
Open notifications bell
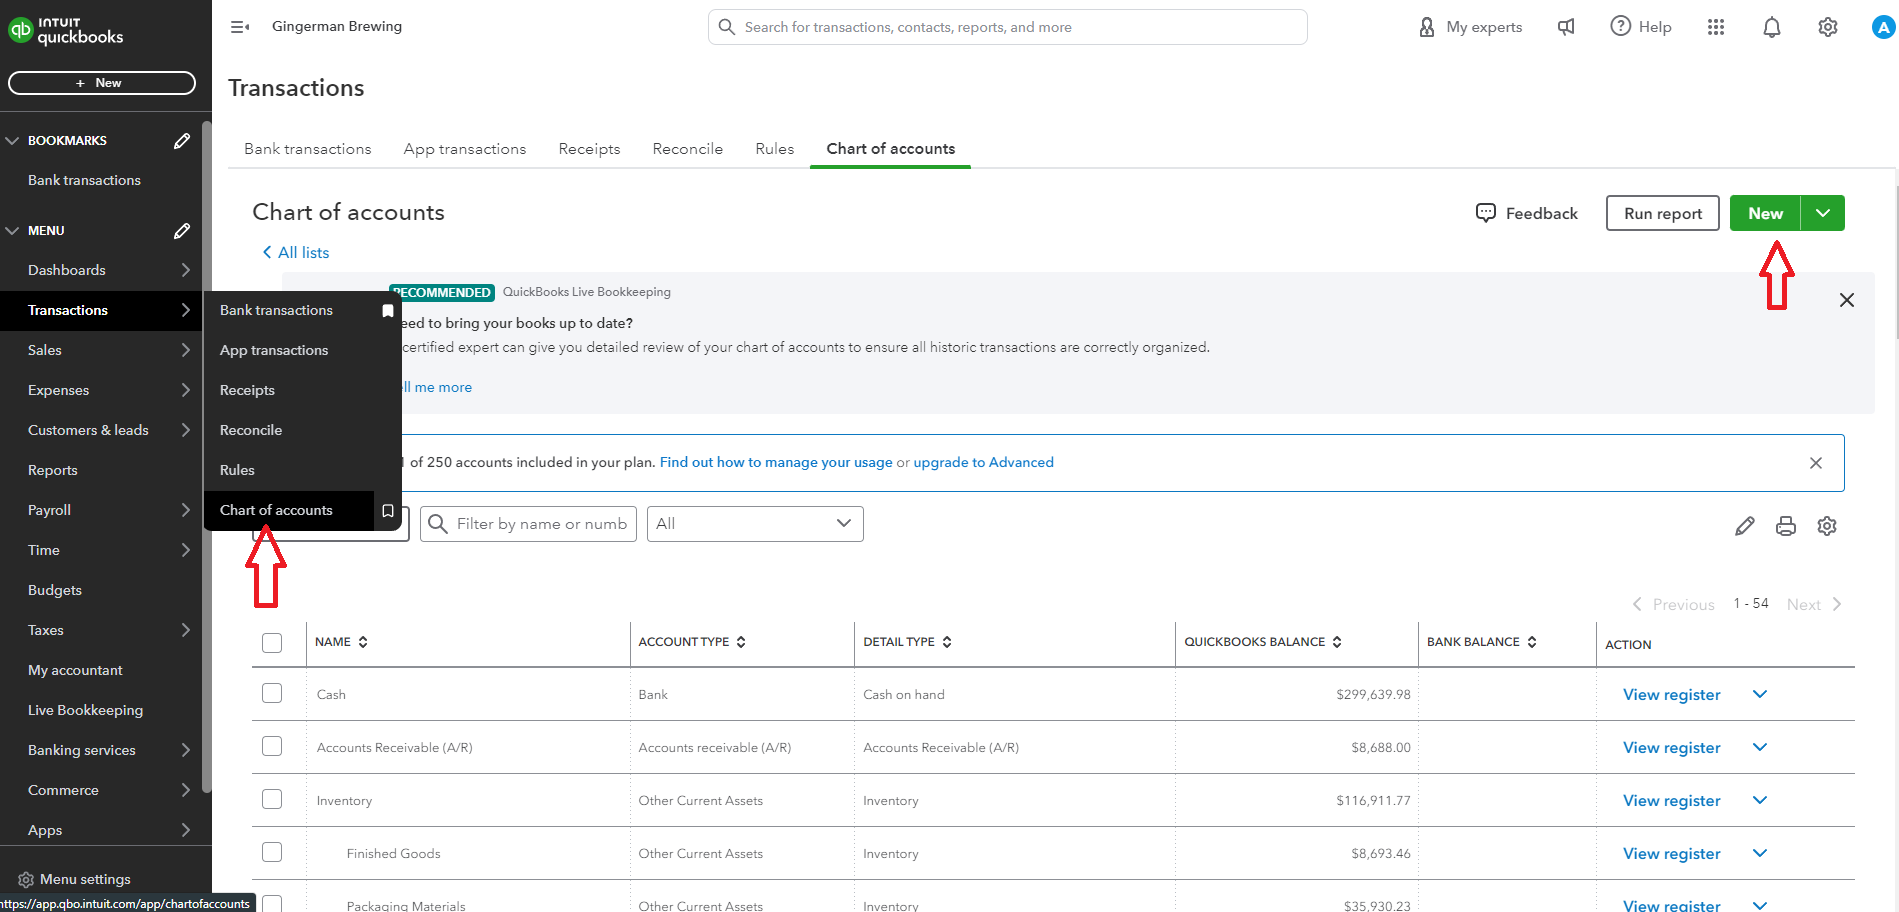[1772, 27]
